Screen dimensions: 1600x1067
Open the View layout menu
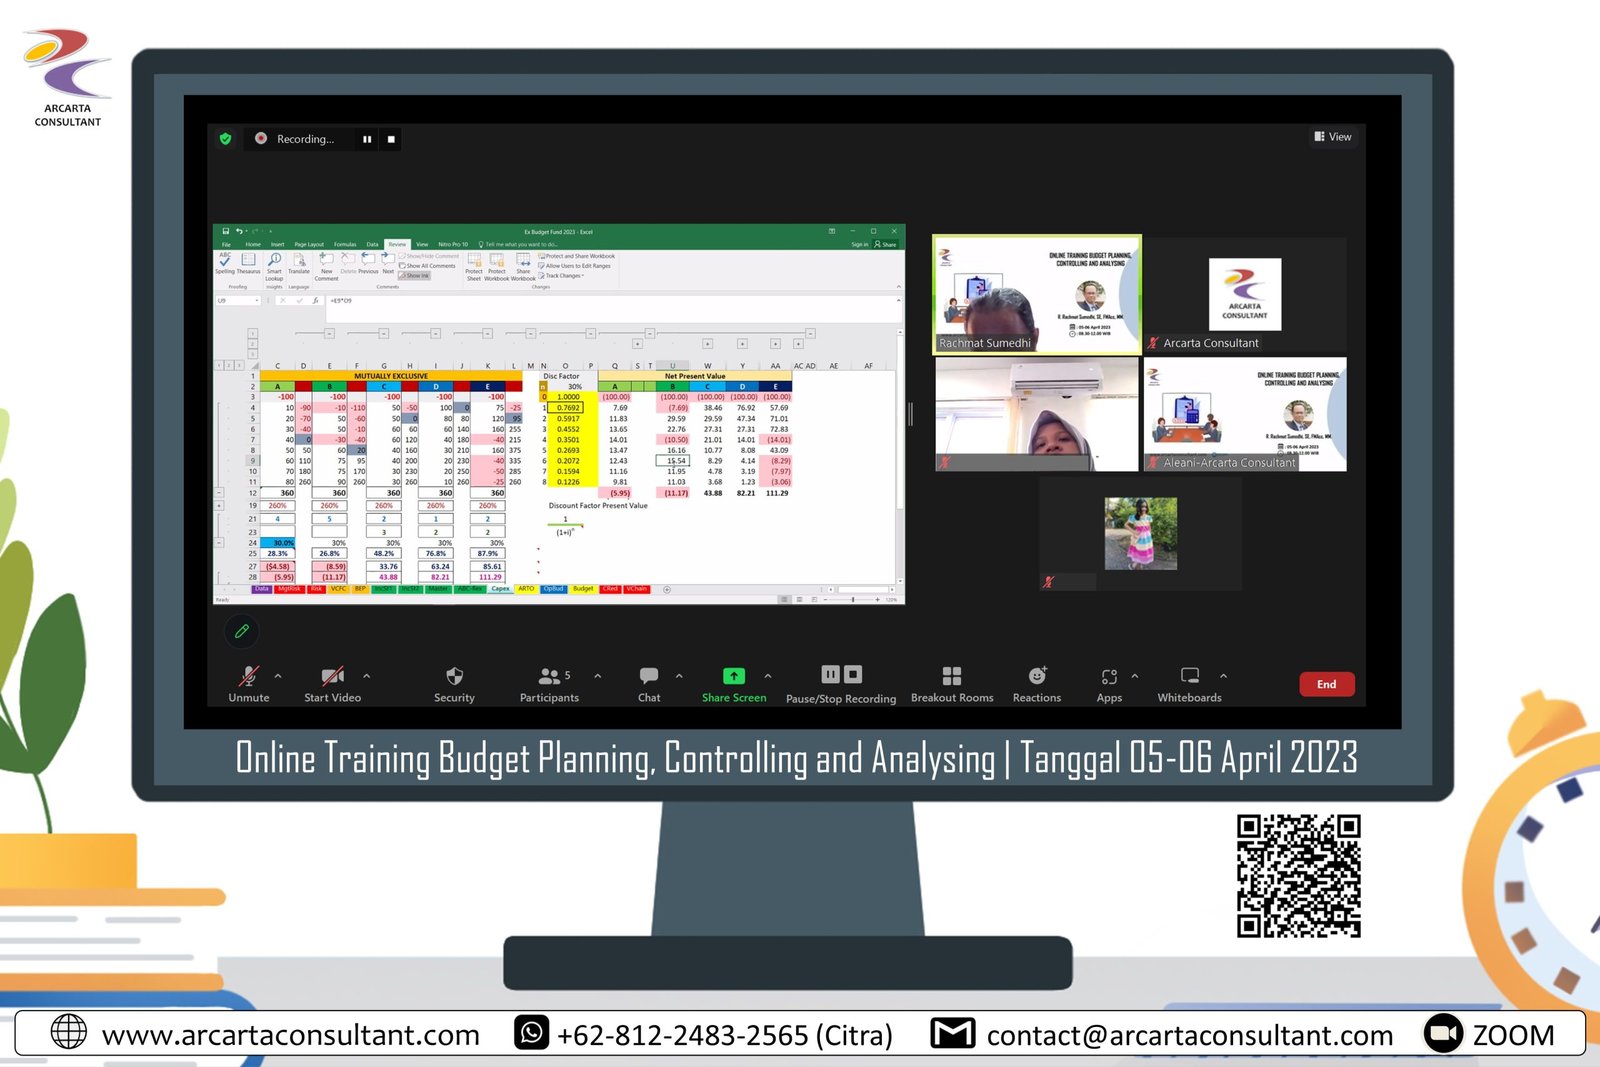1333,137
